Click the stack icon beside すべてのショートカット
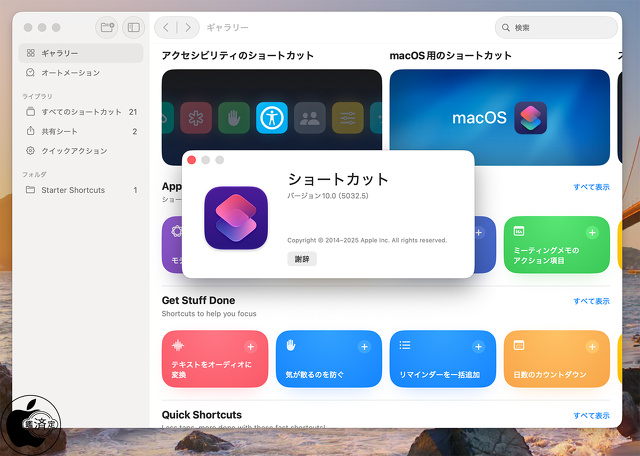Image resolution: width=640 pixels, height=456 pixels. coord(30,112)
